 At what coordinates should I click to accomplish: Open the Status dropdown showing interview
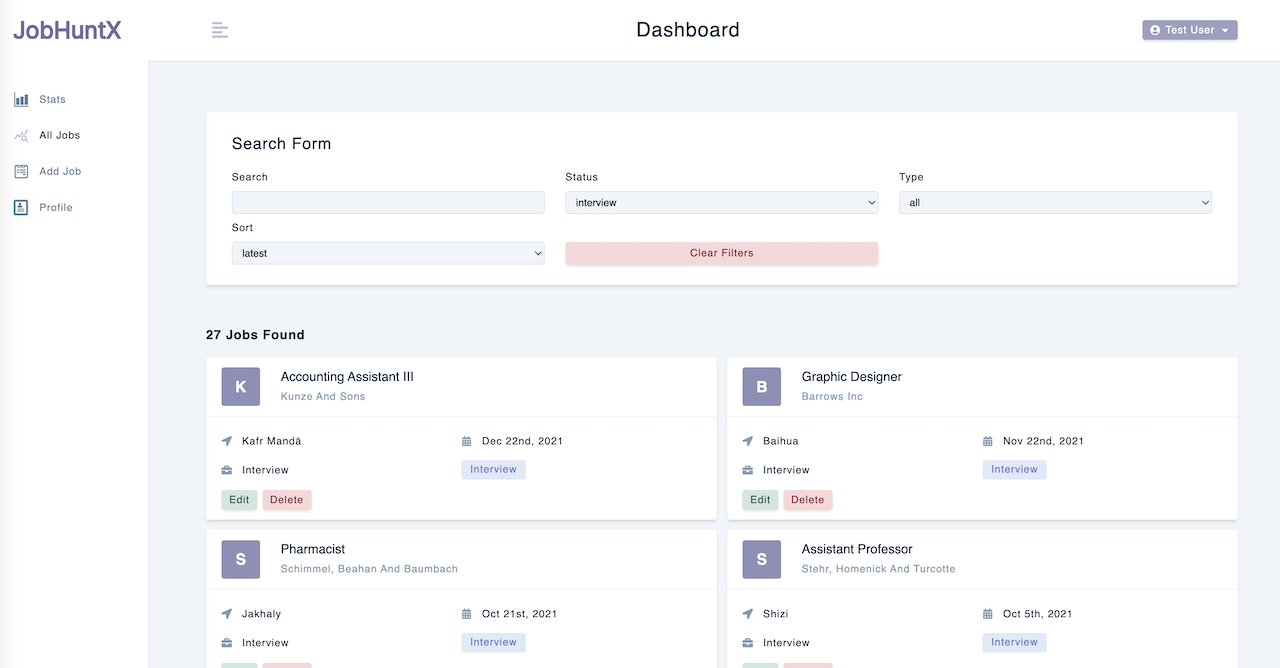click(721, 202)
